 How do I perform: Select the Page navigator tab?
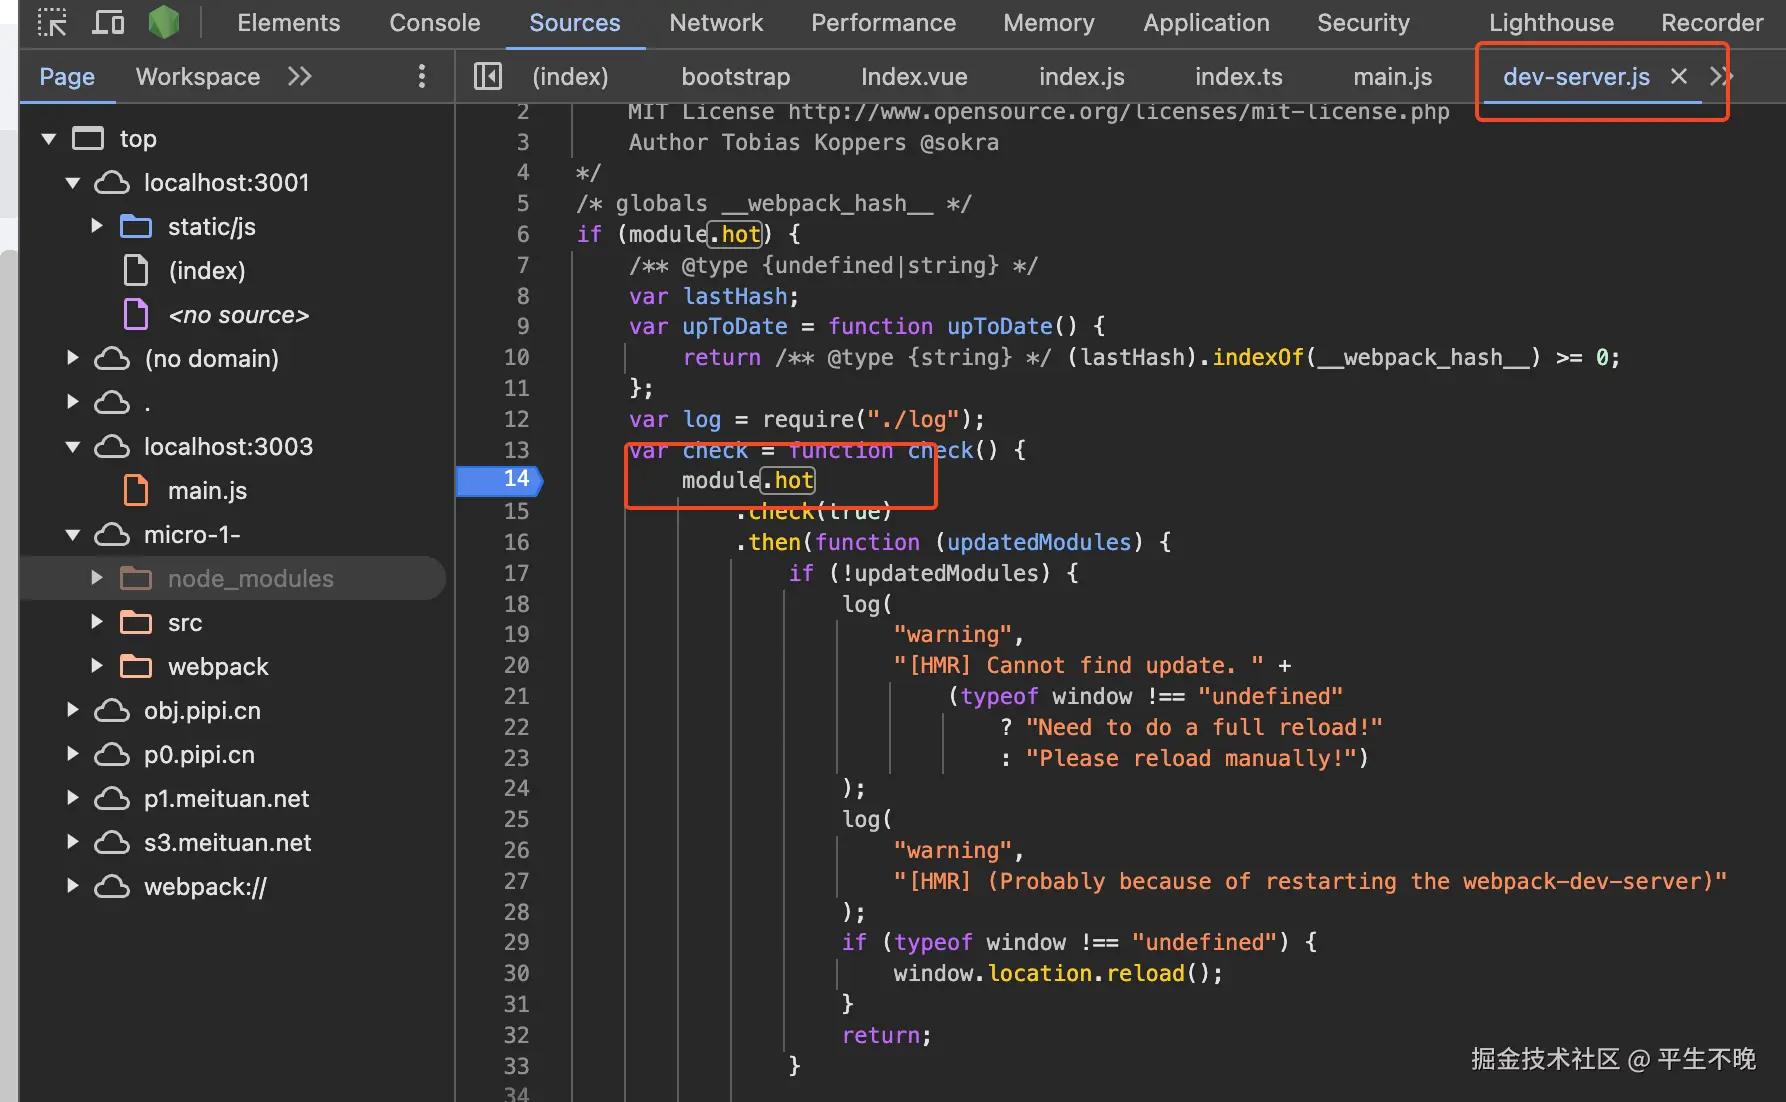pyautogui.click(x=67, y=77)
